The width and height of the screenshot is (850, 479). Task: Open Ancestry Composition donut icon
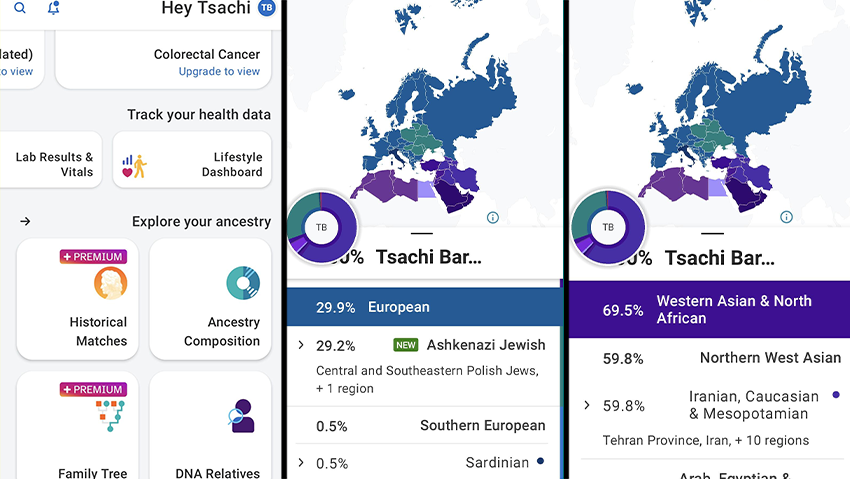tap(242, 284)
